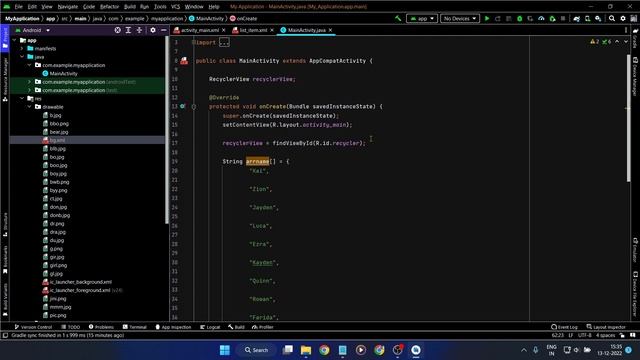The image size is (640, 360).
Task: Close the MainActivity.java tab
Action: point(330,30)
